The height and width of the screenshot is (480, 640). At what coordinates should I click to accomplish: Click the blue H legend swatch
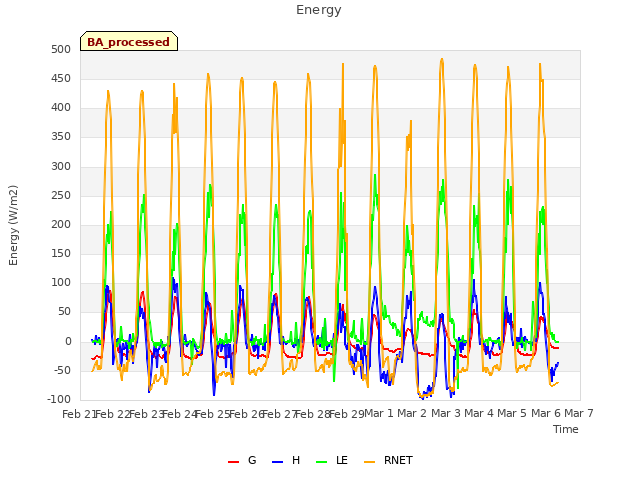click(277, 462)
